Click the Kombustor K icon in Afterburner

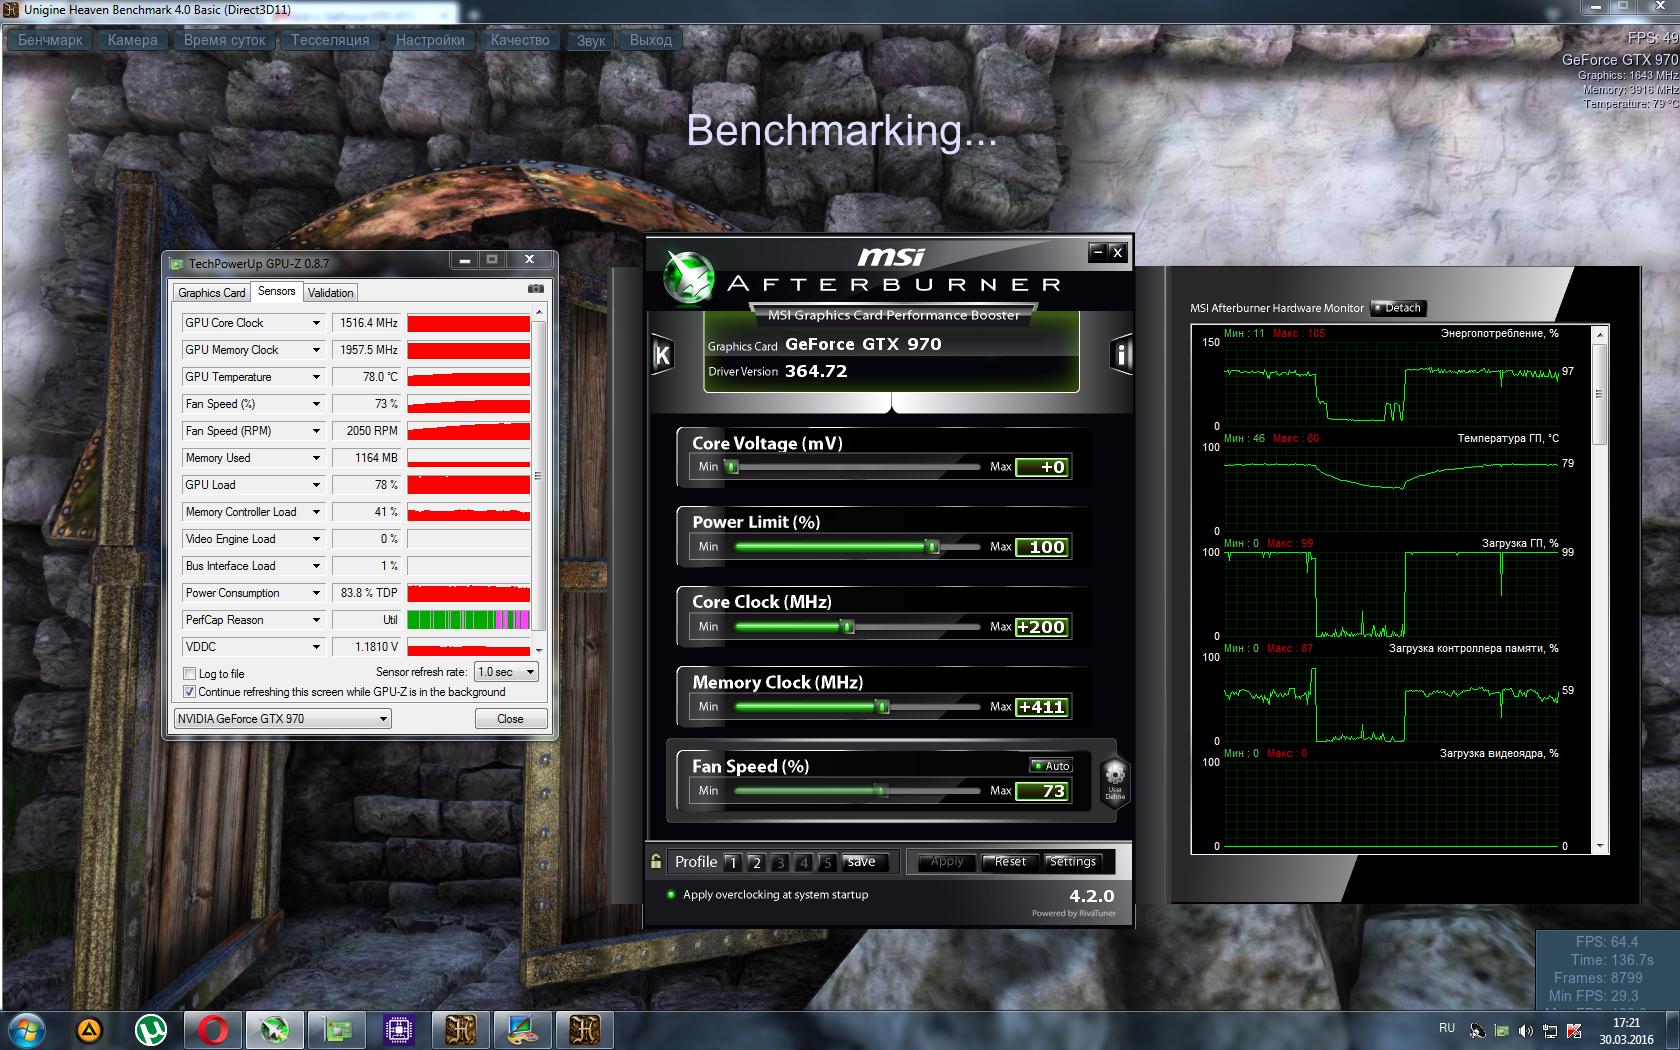661,354
